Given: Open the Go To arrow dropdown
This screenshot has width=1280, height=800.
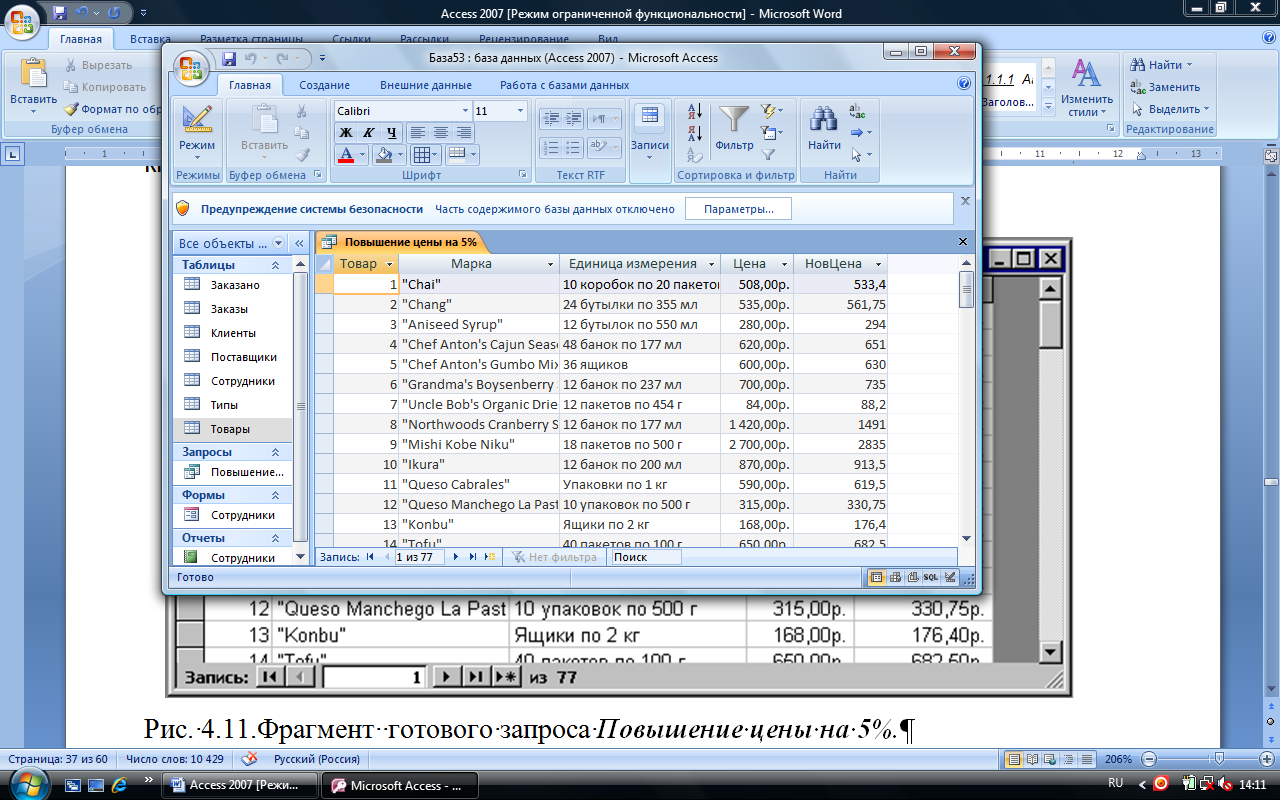Looking at the screenshot, I should pyautogui.click(x=861, y=133).
